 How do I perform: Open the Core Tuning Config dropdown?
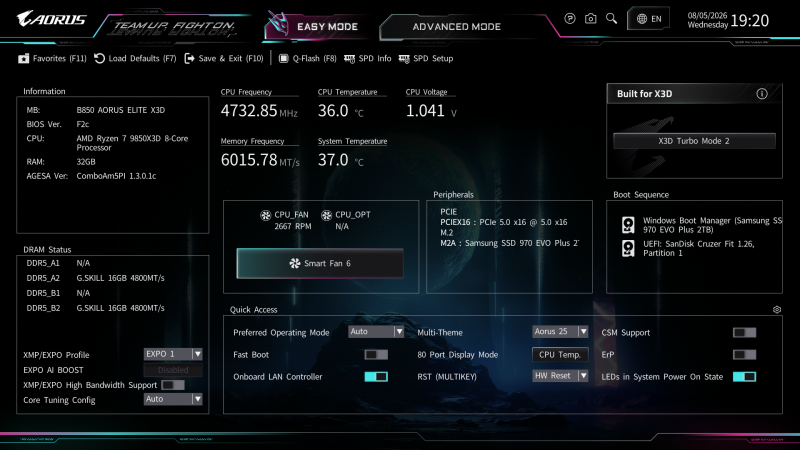[173, 399]
